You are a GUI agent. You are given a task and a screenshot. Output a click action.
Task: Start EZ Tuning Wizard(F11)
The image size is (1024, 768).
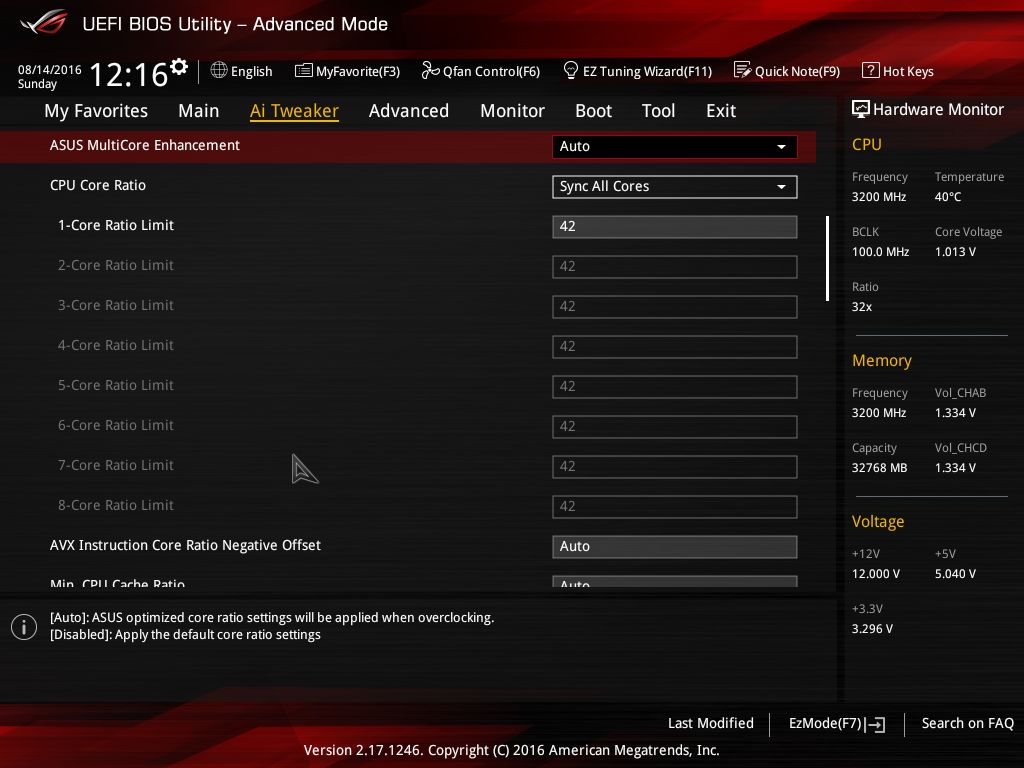pos(637,71)
